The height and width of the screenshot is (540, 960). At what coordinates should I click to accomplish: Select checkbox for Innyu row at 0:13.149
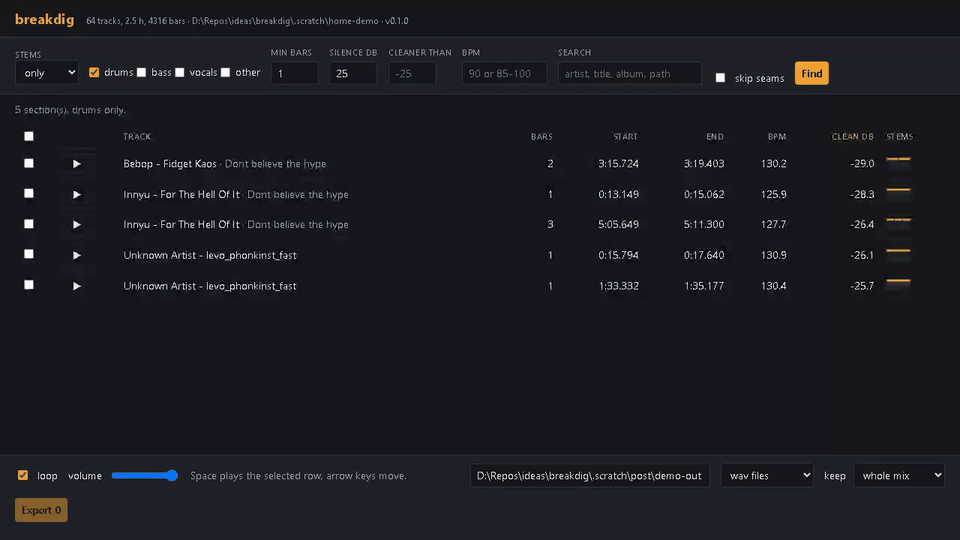click(x=29, y=193)
